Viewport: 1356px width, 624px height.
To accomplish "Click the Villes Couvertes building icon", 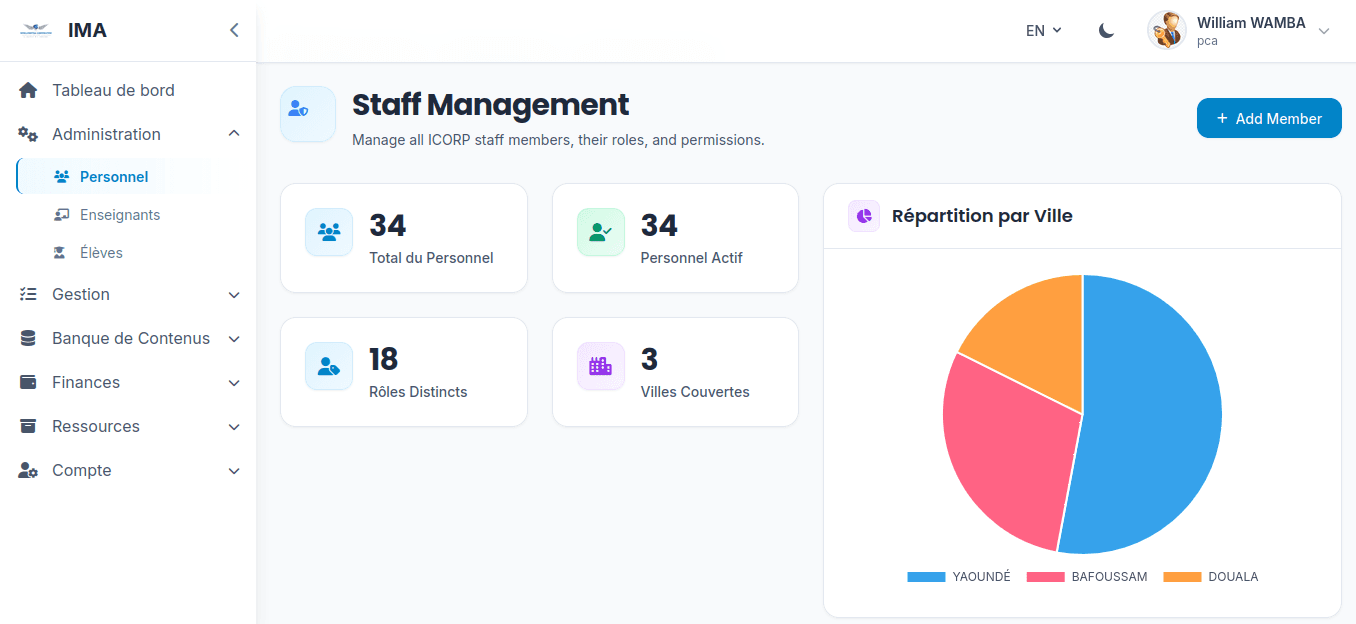I will [x=600, y=366].
